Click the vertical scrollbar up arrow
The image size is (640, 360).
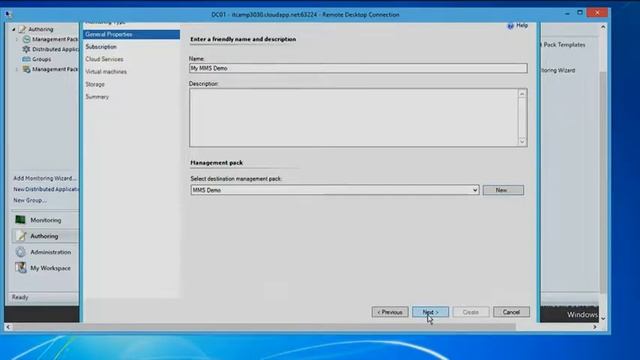pos(603,27)
